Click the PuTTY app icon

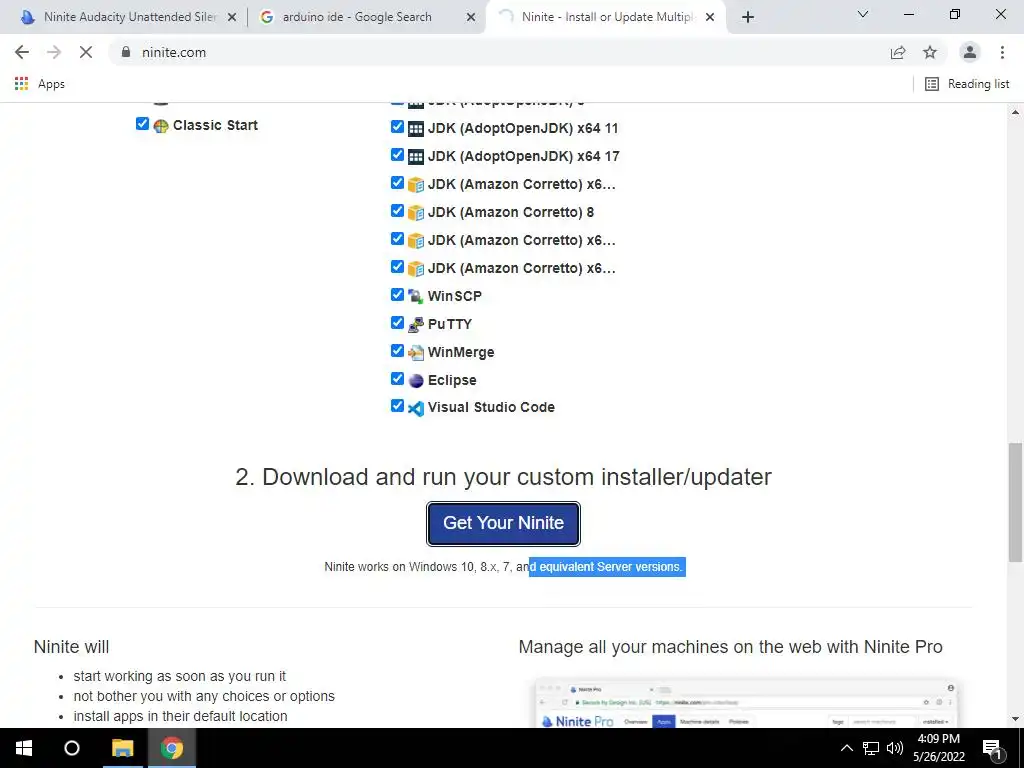415,325
